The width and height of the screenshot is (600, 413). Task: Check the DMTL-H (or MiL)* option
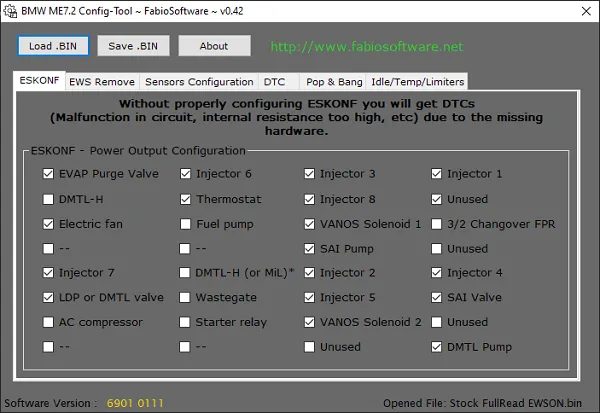click(184, 273)
